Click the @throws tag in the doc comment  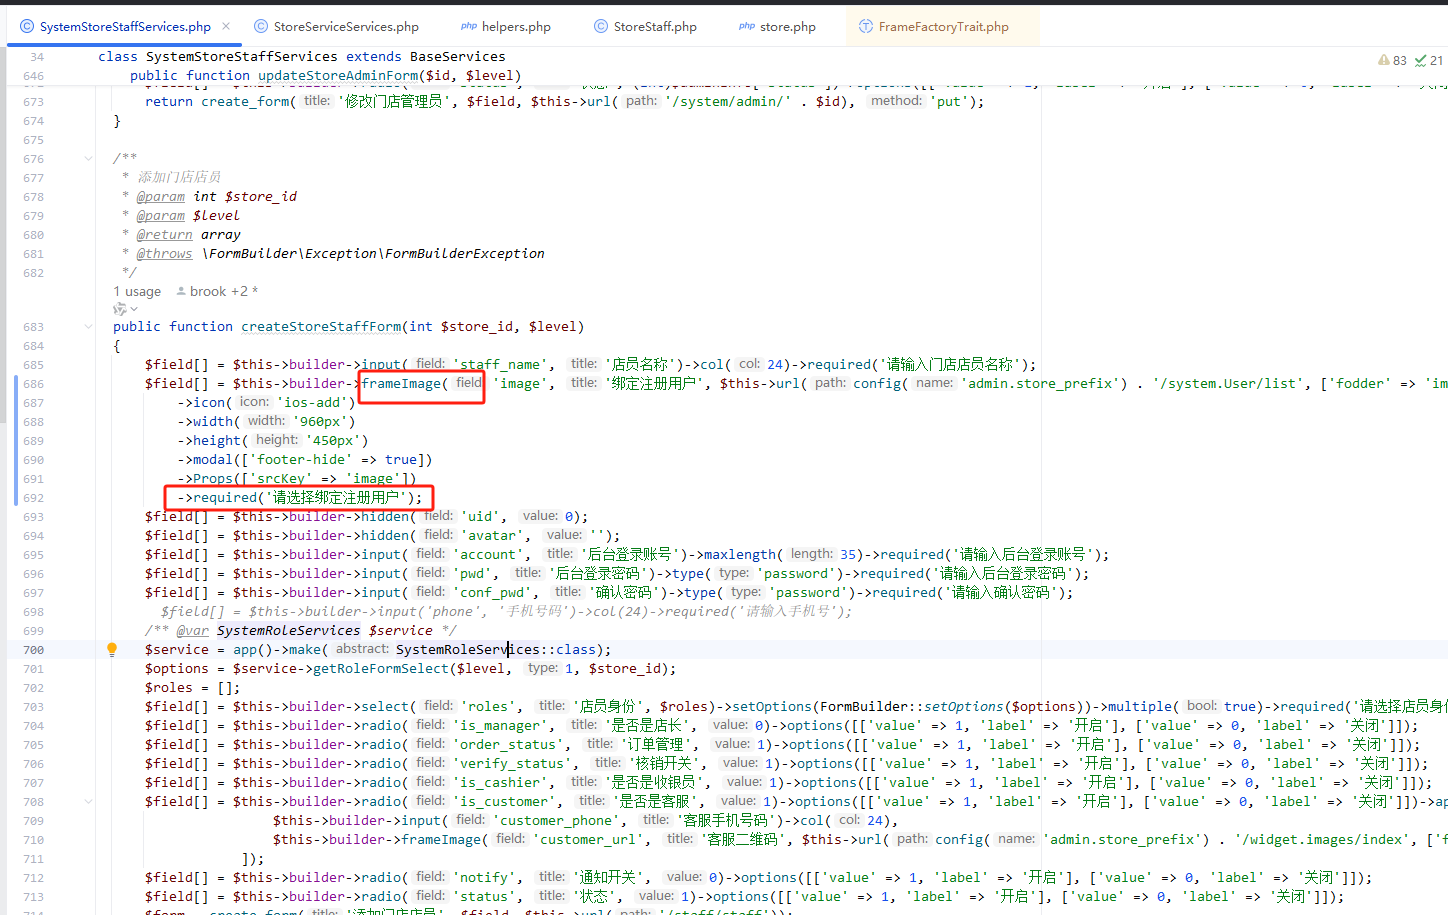165,254
